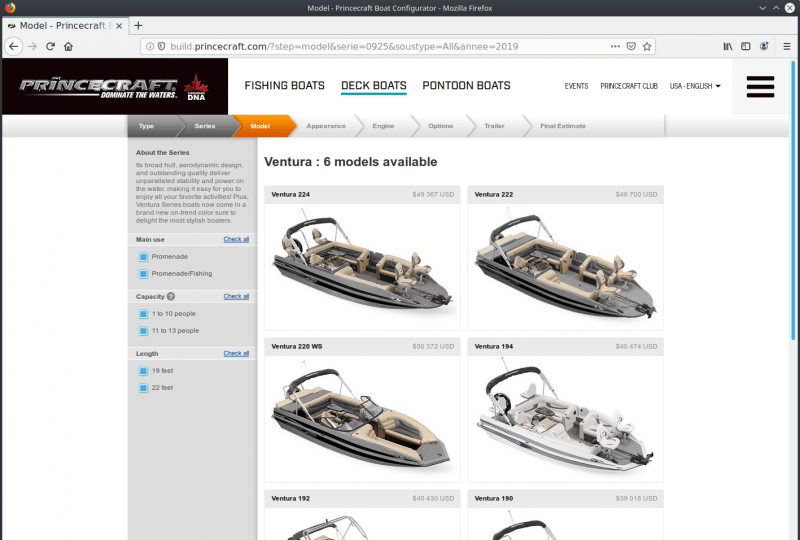Screen dimensions: 800x540
Task: Click the $49 367 USD price
Action: [433, 194]
